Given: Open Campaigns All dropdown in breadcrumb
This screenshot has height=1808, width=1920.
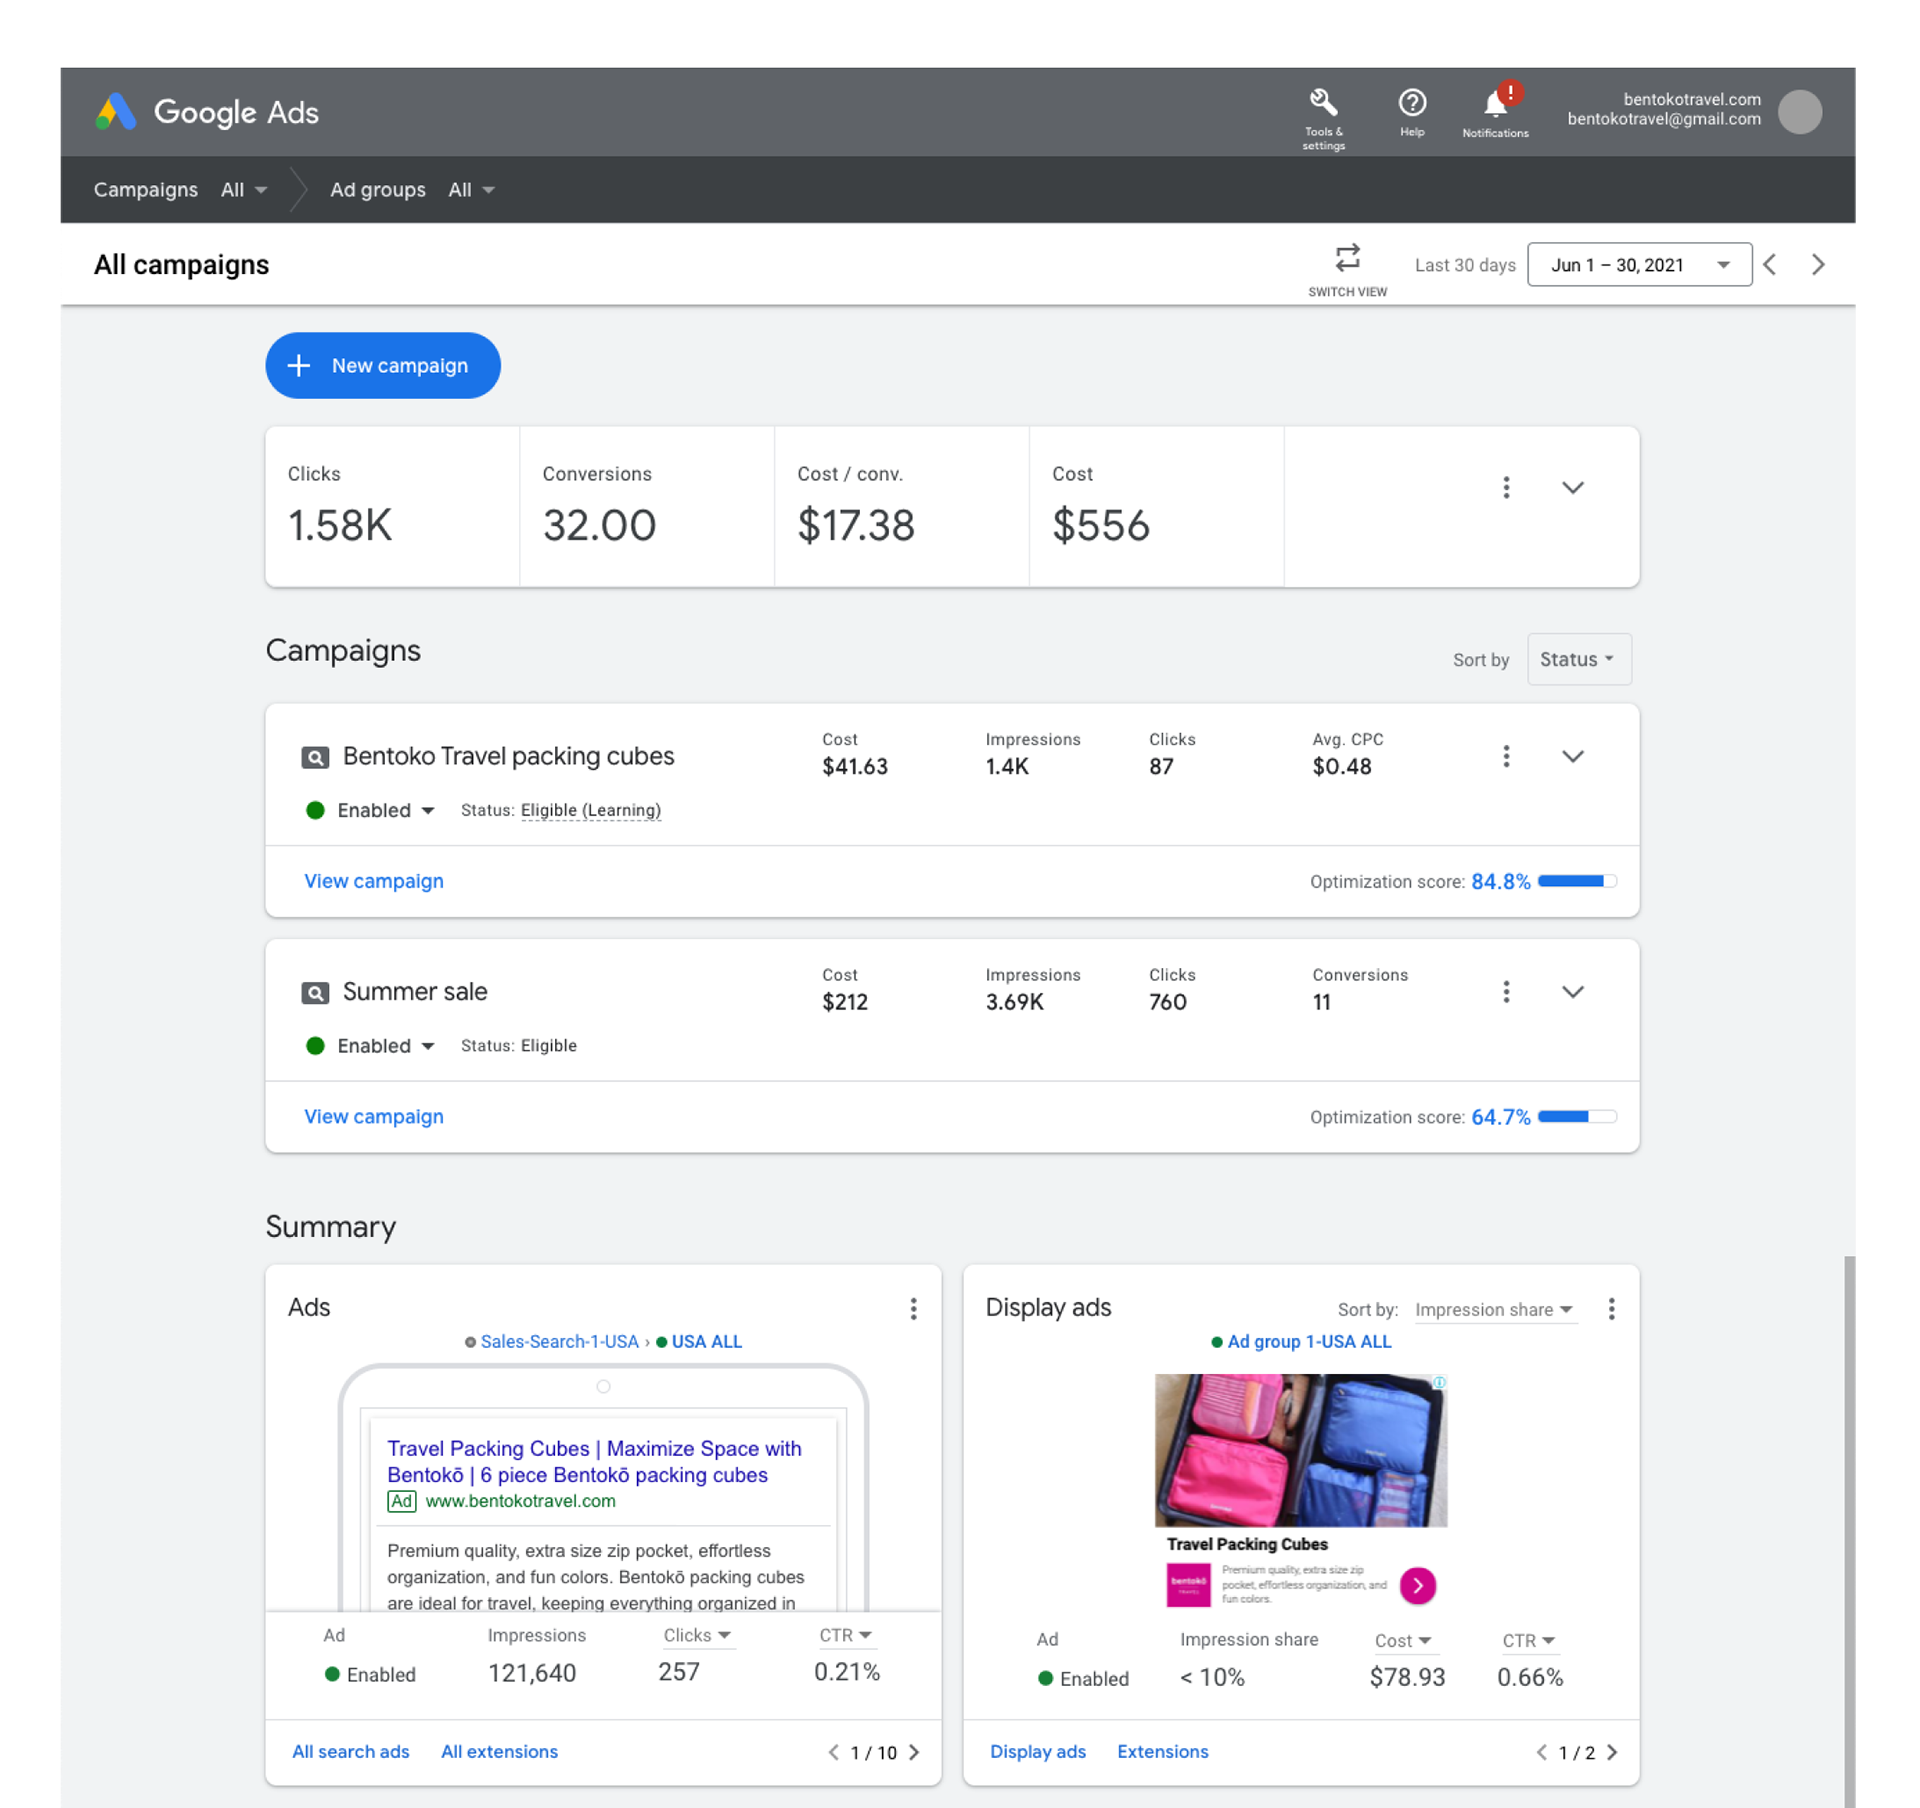Looking at the screenshot, I should [245, 190].
